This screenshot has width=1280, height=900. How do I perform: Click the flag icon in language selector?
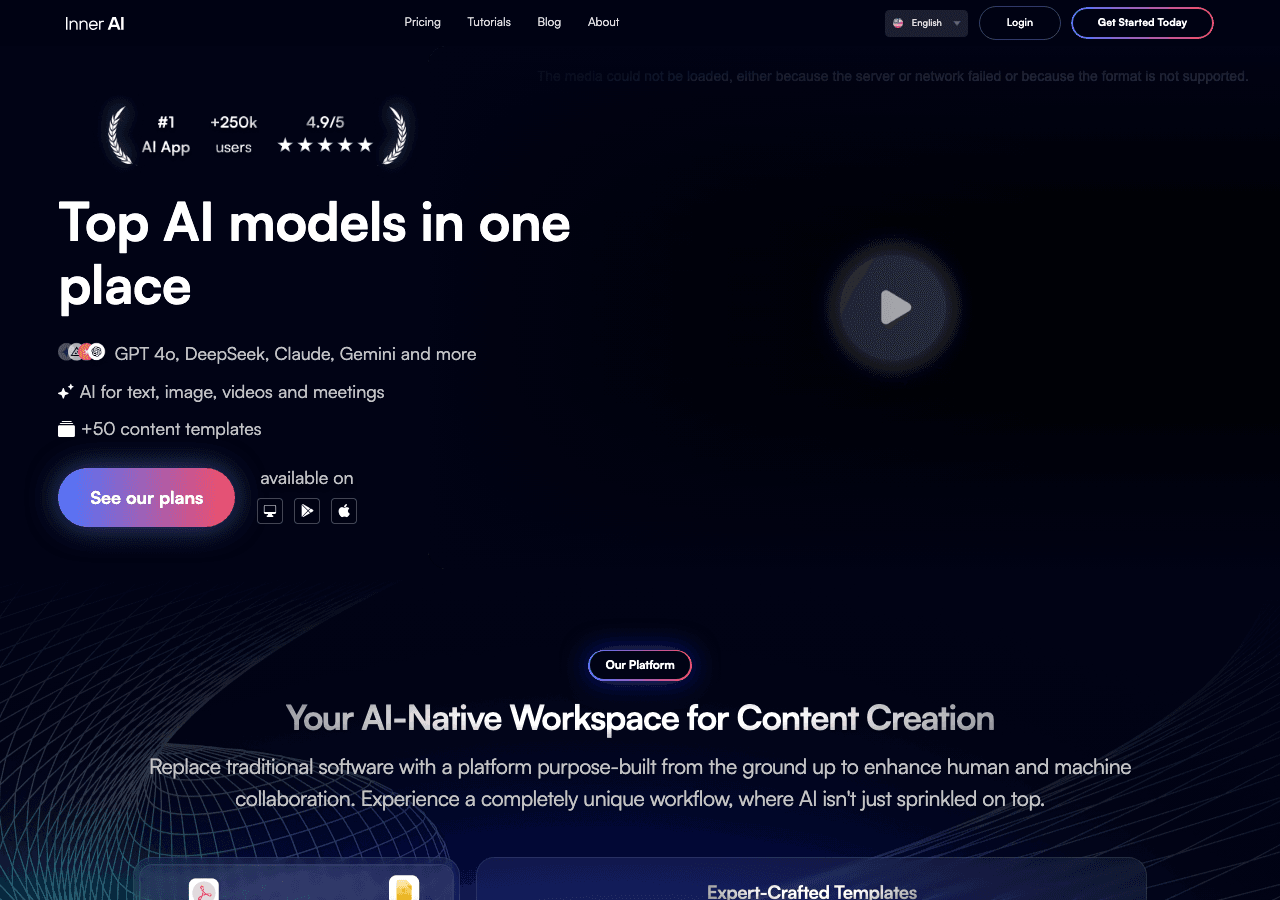[x=898, y=23]
